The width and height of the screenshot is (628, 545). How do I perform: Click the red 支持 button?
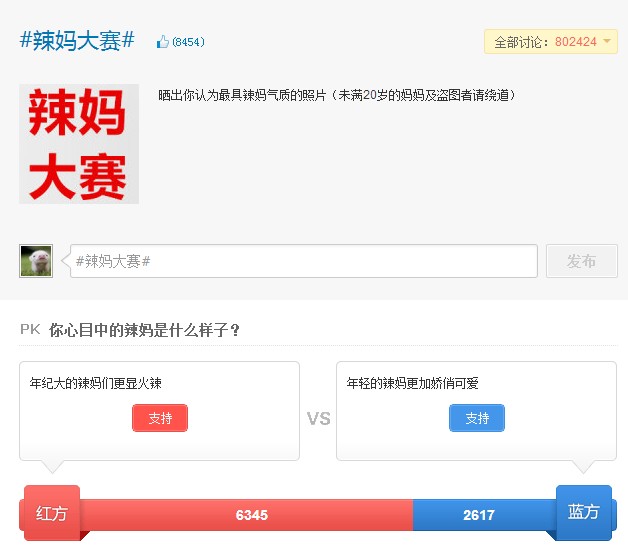click(160, 418)
